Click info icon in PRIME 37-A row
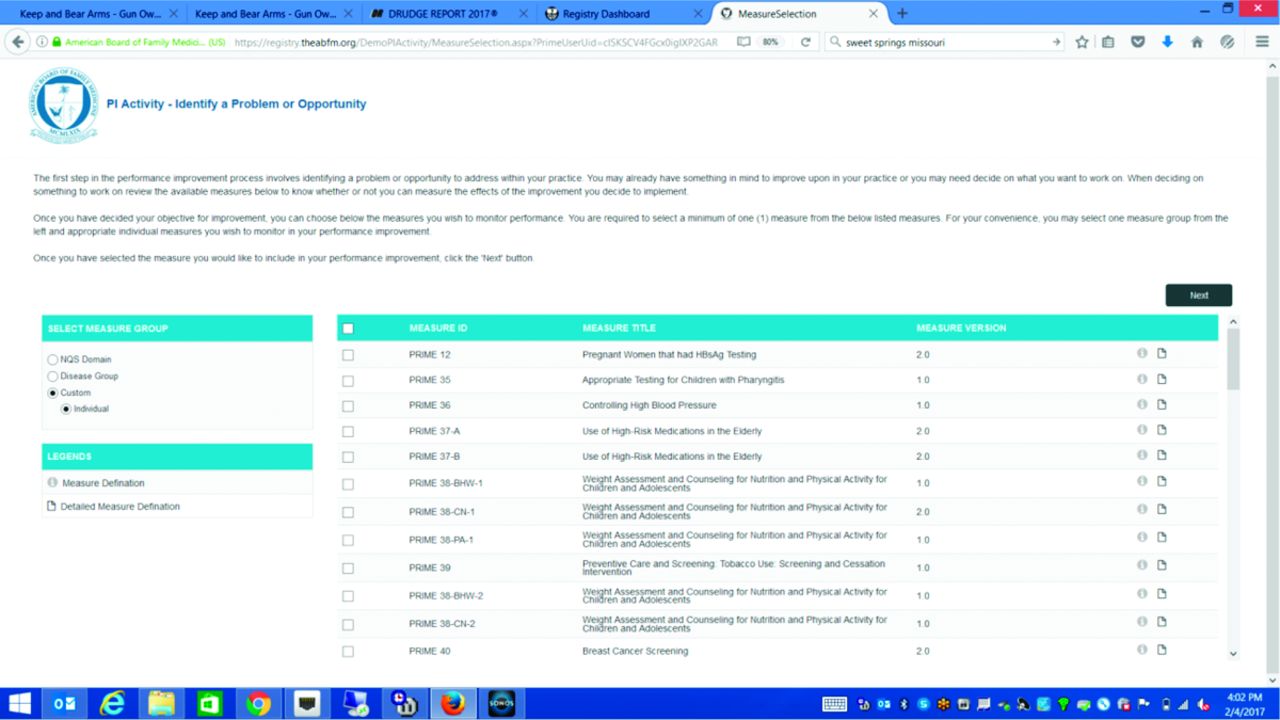Viewport: 1280px width, 720px height. (1142, 430)
